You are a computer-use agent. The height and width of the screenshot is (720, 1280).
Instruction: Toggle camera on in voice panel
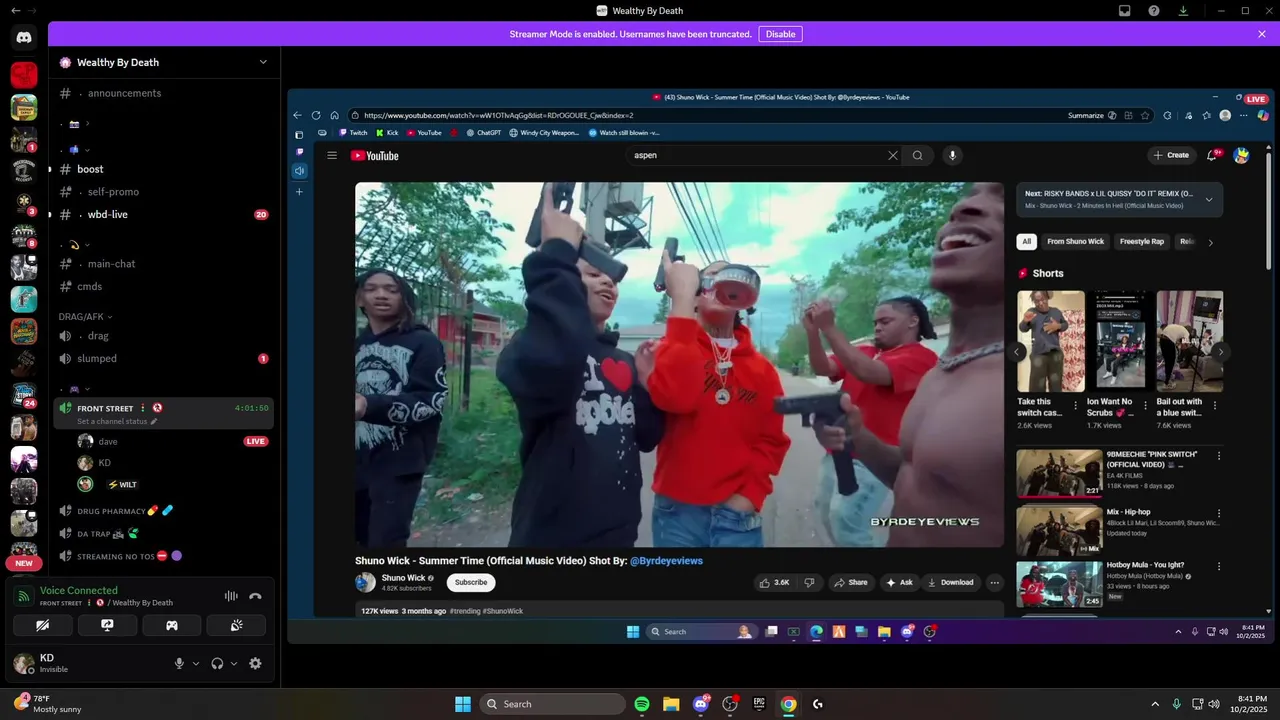click(43, 625)
